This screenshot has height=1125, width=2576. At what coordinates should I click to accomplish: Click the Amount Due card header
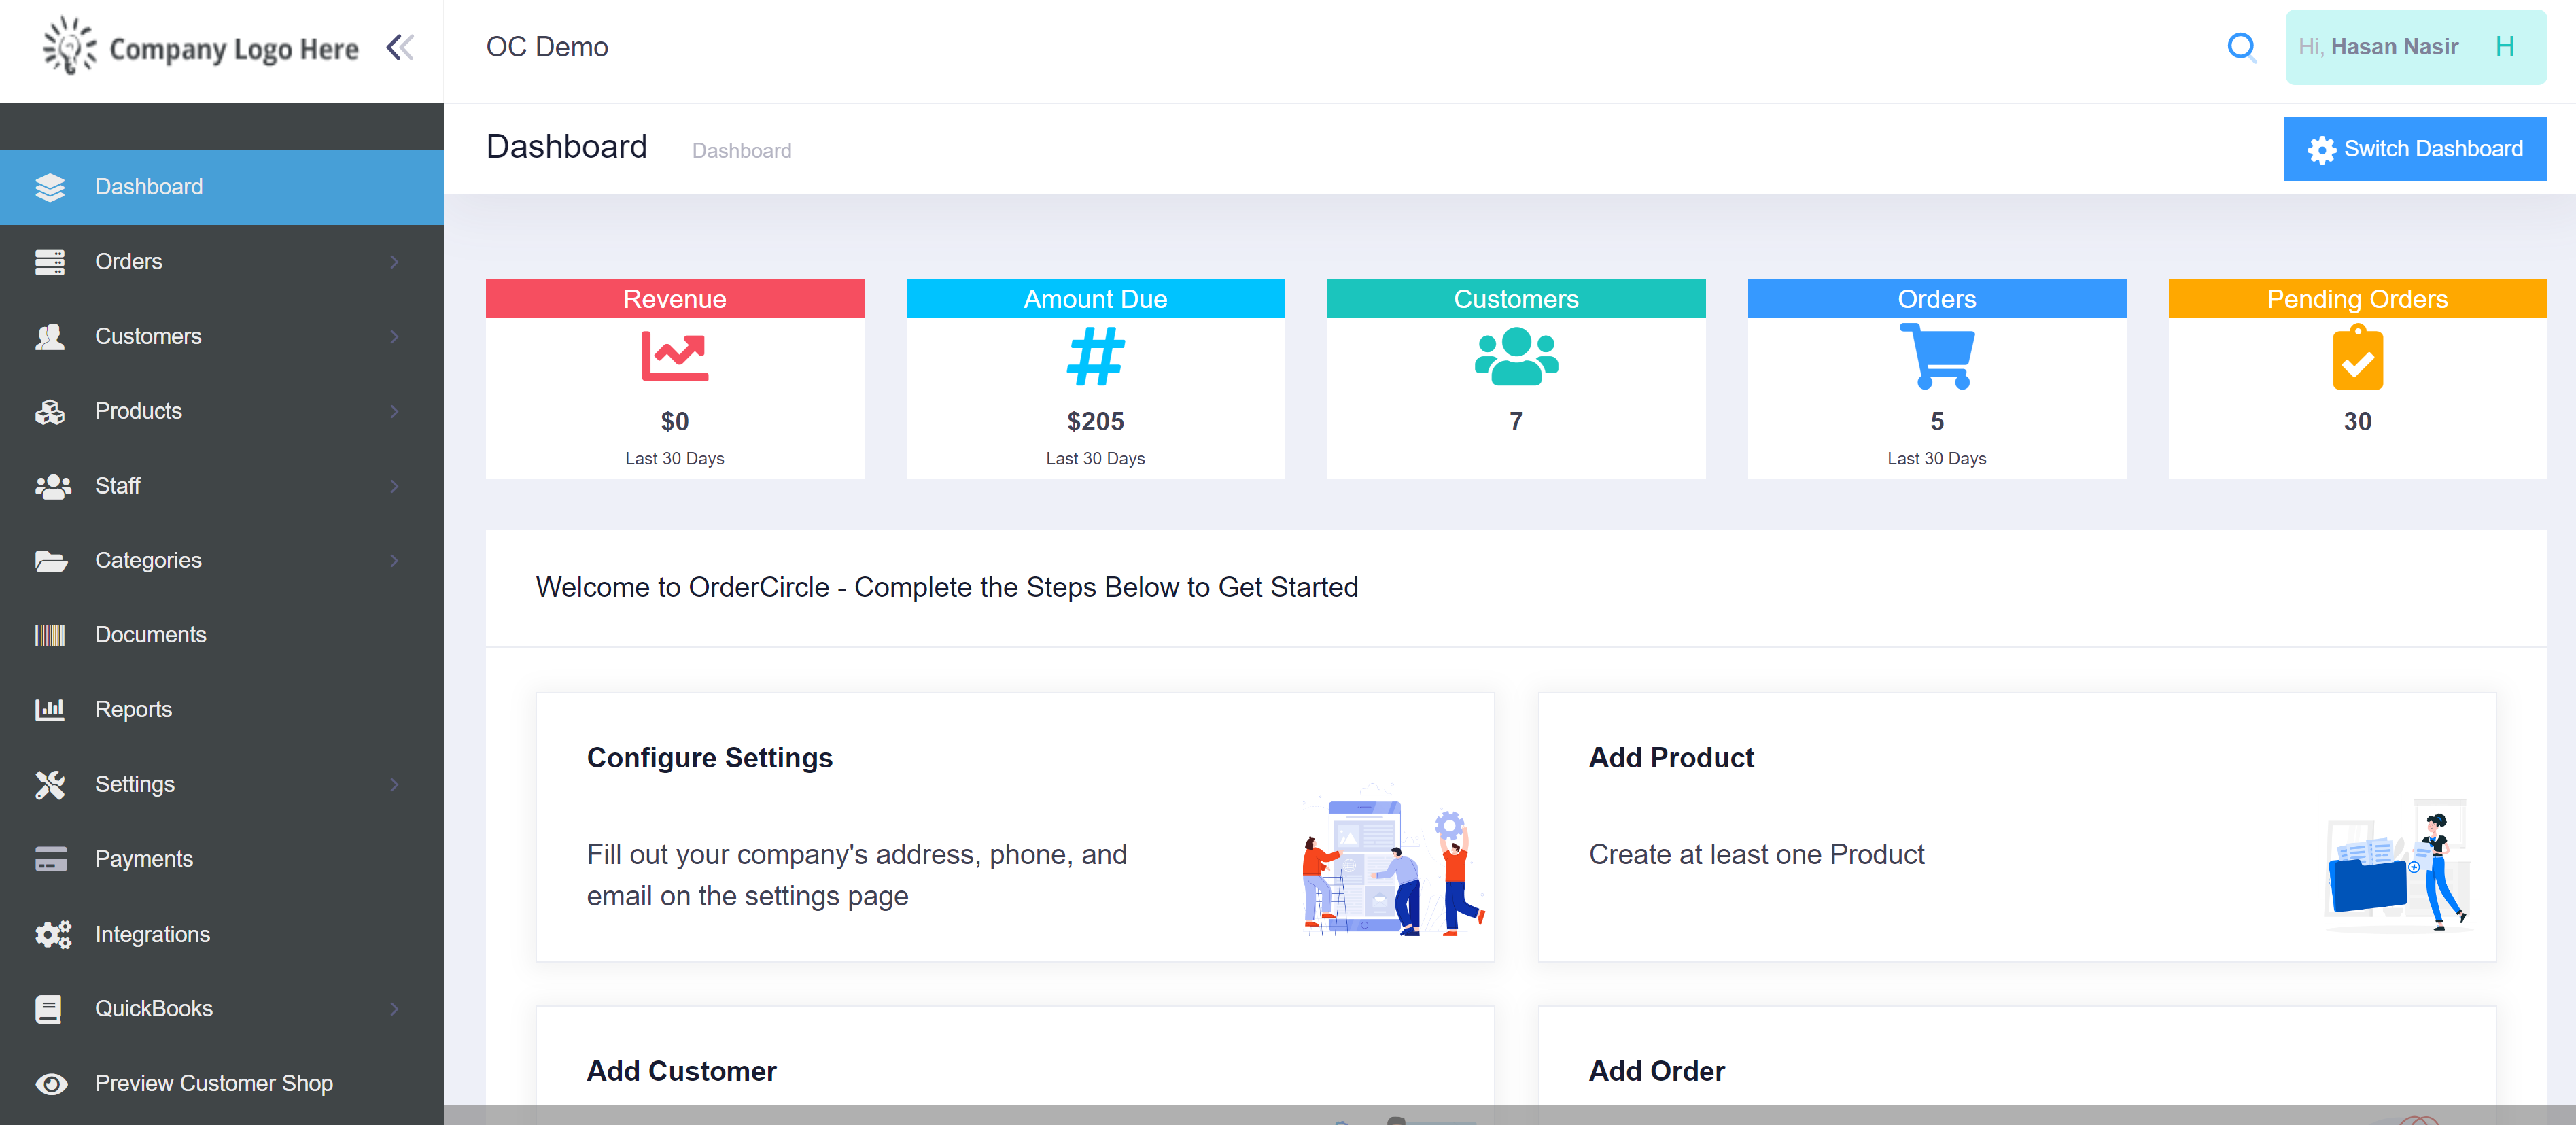1095,299
